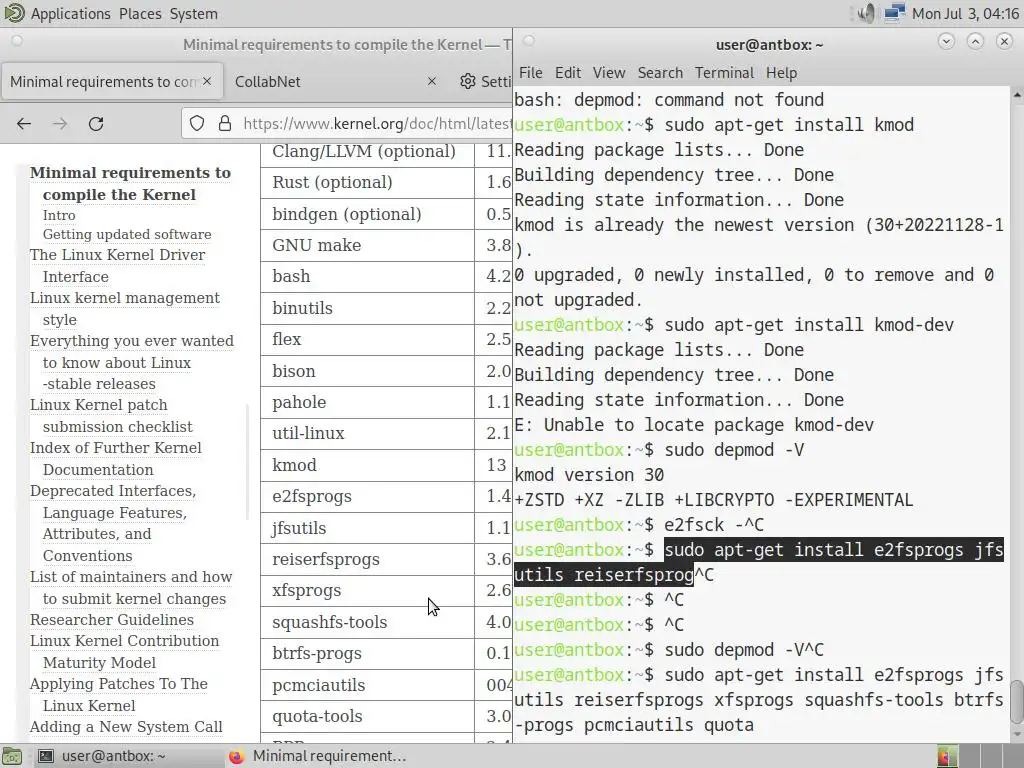Click the quota-tools table cell
Screen dimensions: 1024x768
[367, 716]
